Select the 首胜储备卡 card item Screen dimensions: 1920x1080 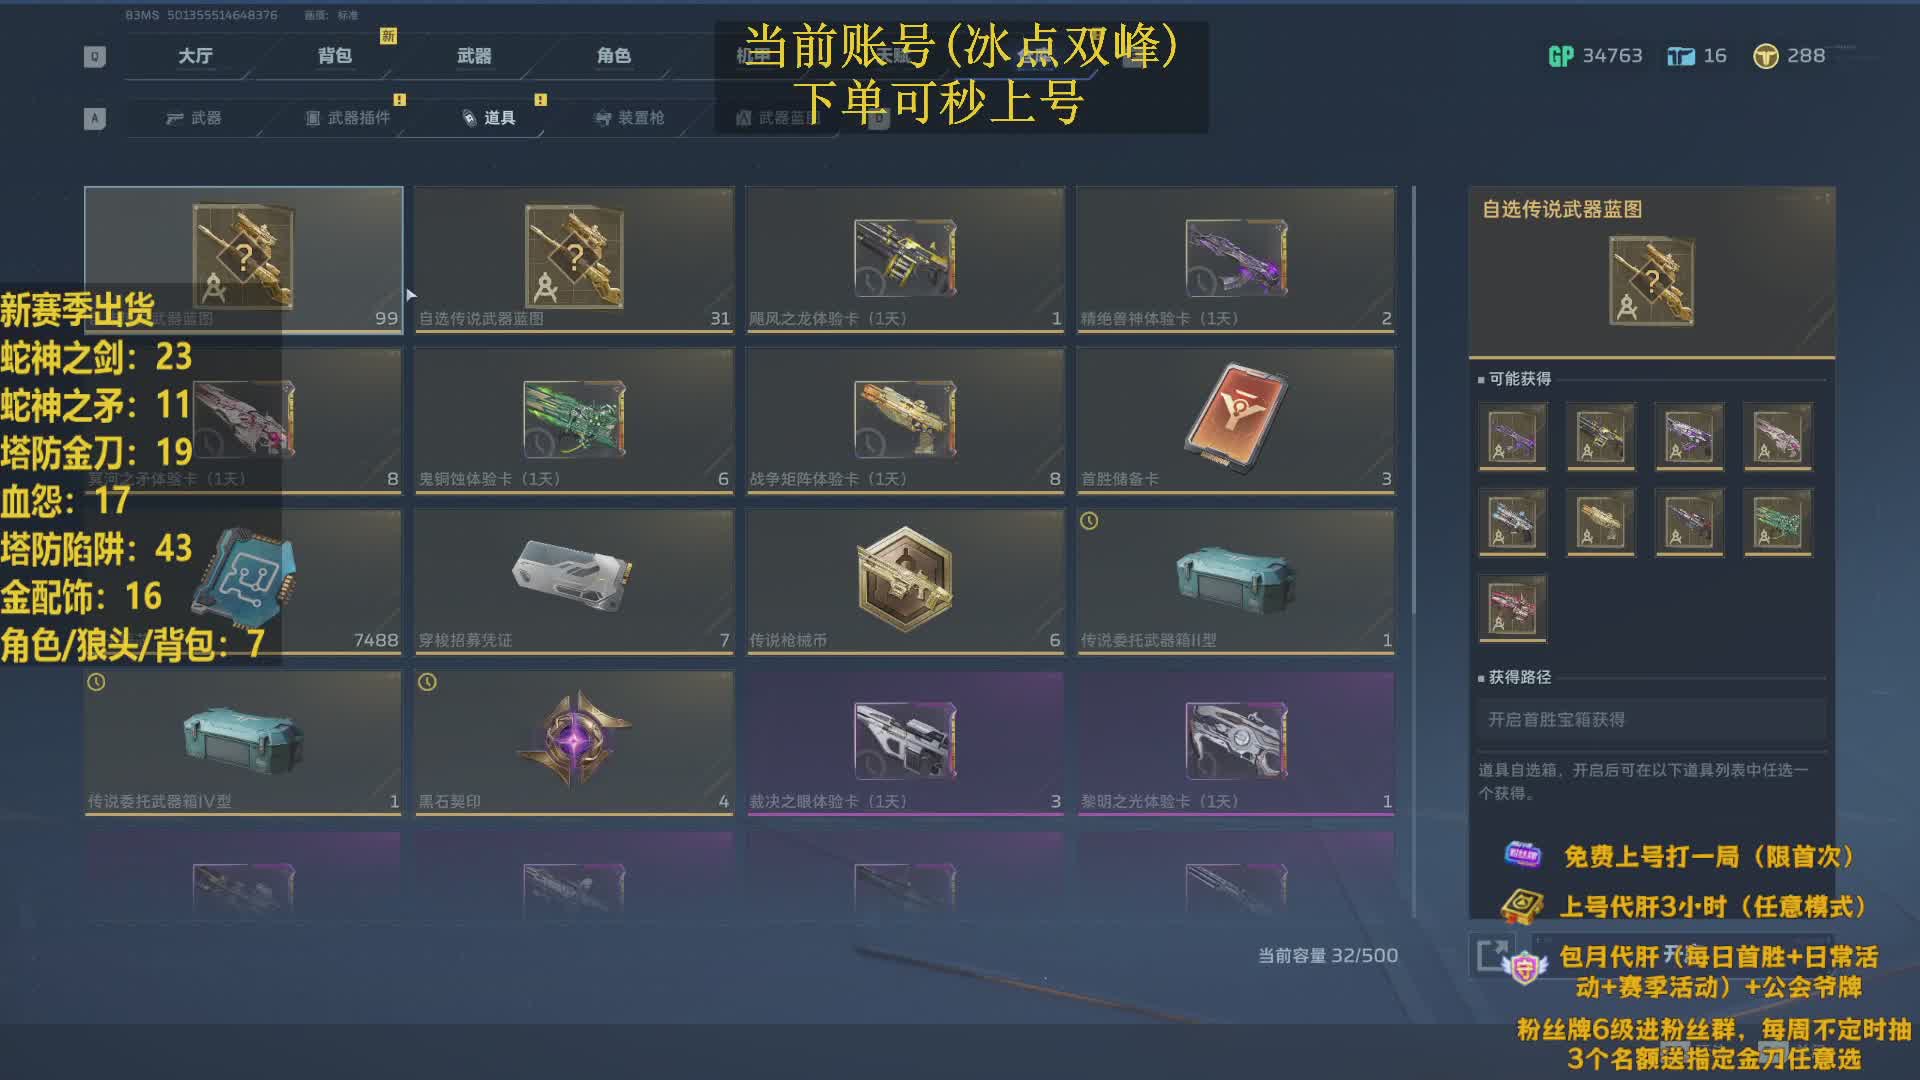tap(1235, 420)
